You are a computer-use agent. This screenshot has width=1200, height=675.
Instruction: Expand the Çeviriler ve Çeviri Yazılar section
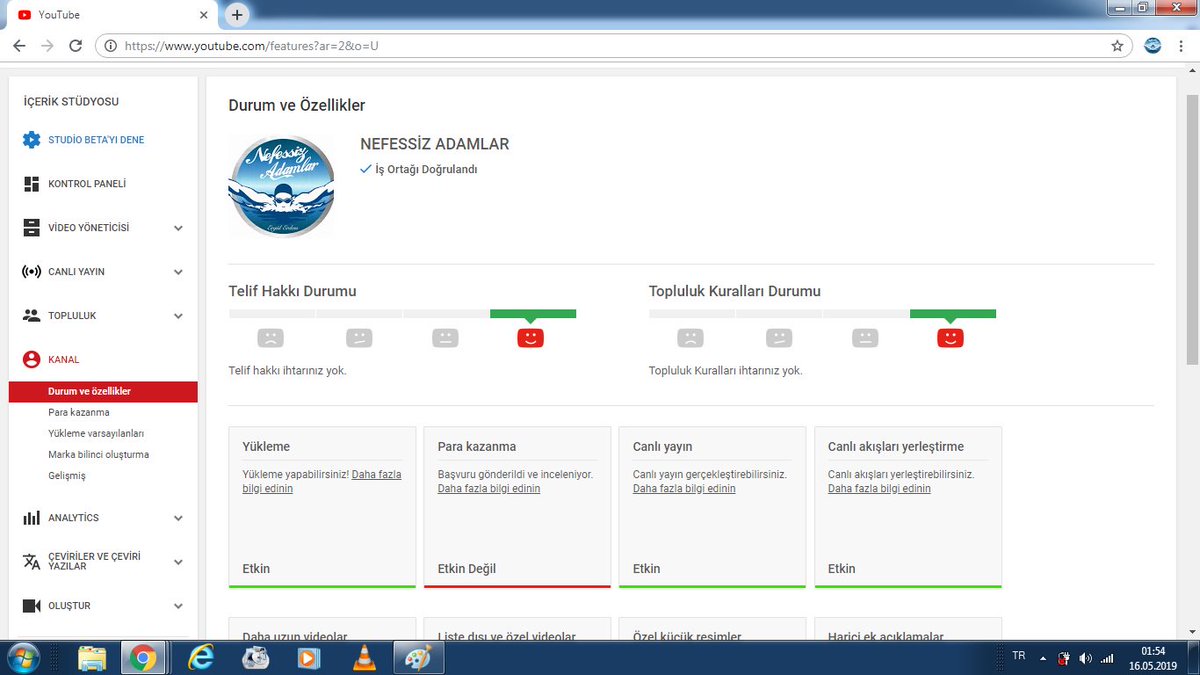point(178,562)
